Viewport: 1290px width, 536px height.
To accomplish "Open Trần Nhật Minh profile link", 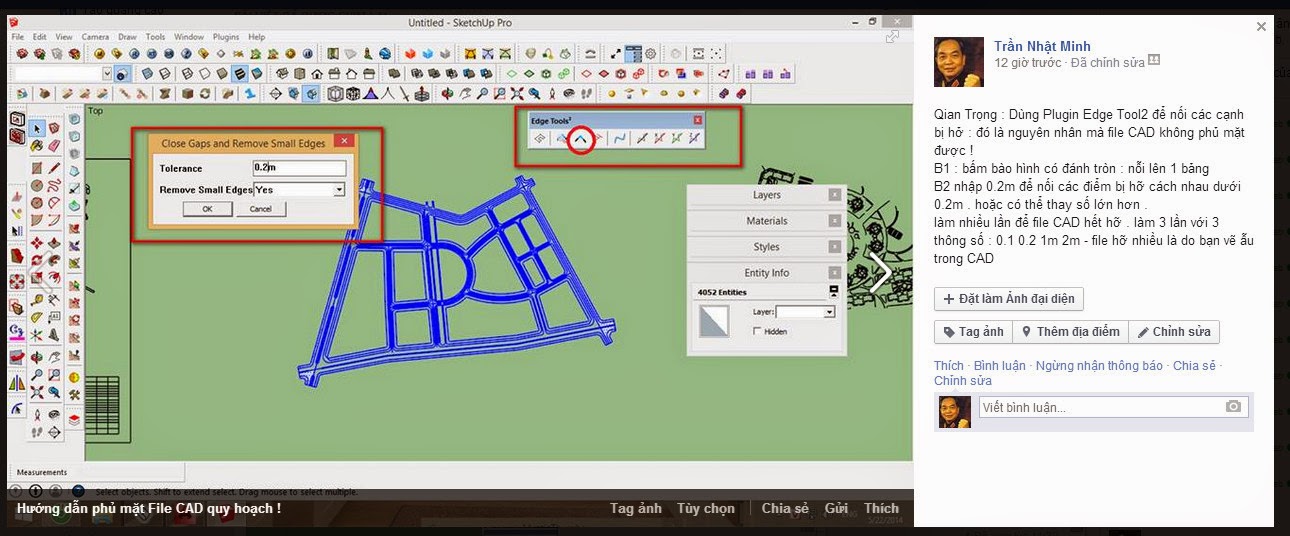I will [x=1042, y=46].
